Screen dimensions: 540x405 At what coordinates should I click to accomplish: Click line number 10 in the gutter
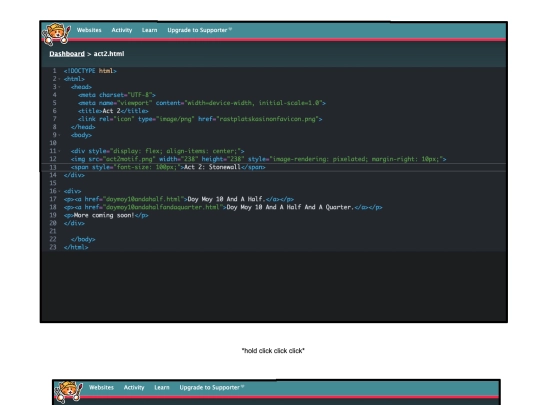click(53, 143)
